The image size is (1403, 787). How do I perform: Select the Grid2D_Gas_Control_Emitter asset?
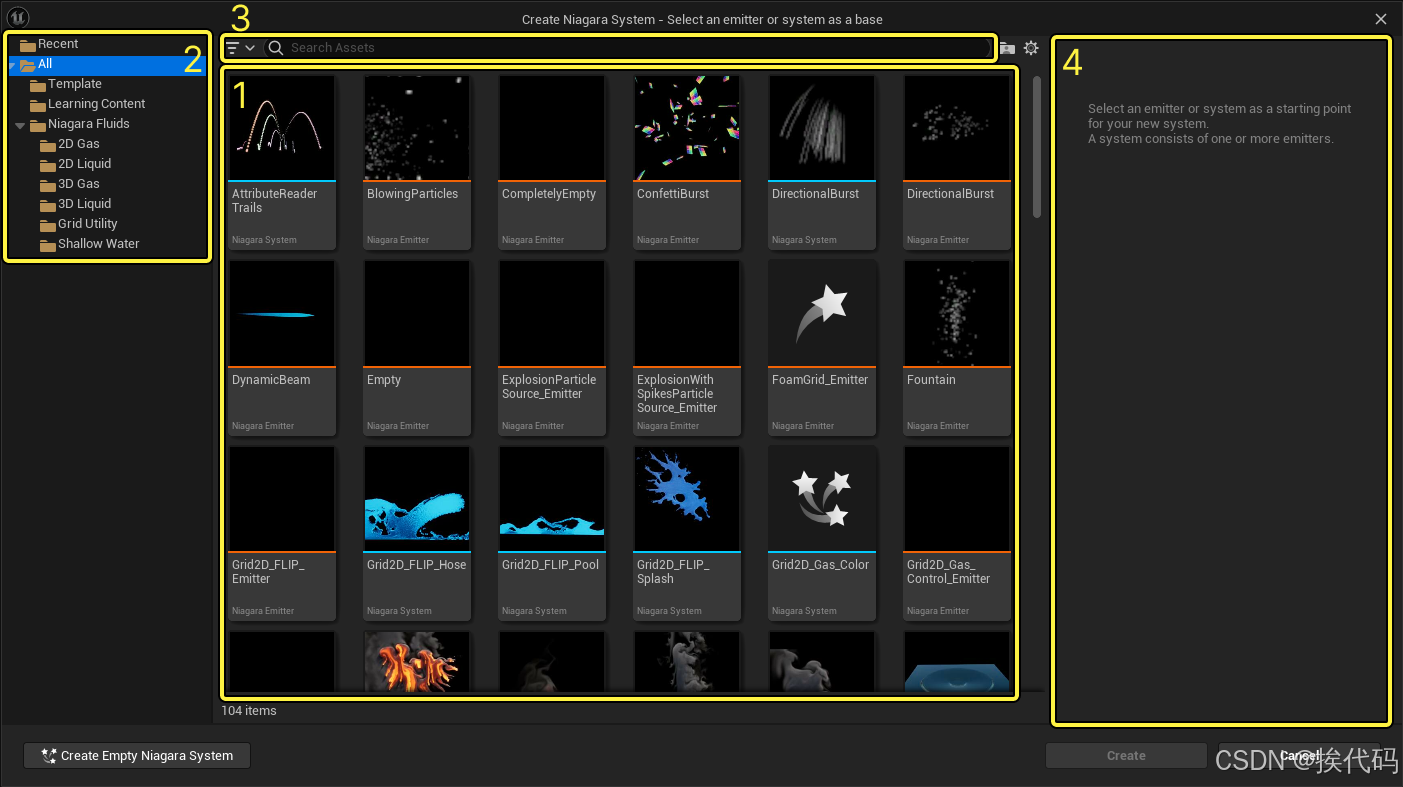957,533
